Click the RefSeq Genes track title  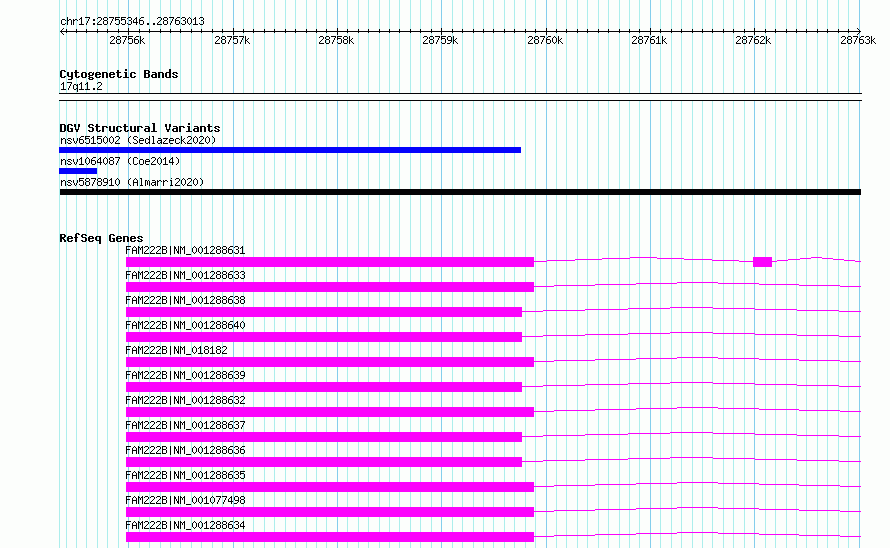click(x=101, y=238)
